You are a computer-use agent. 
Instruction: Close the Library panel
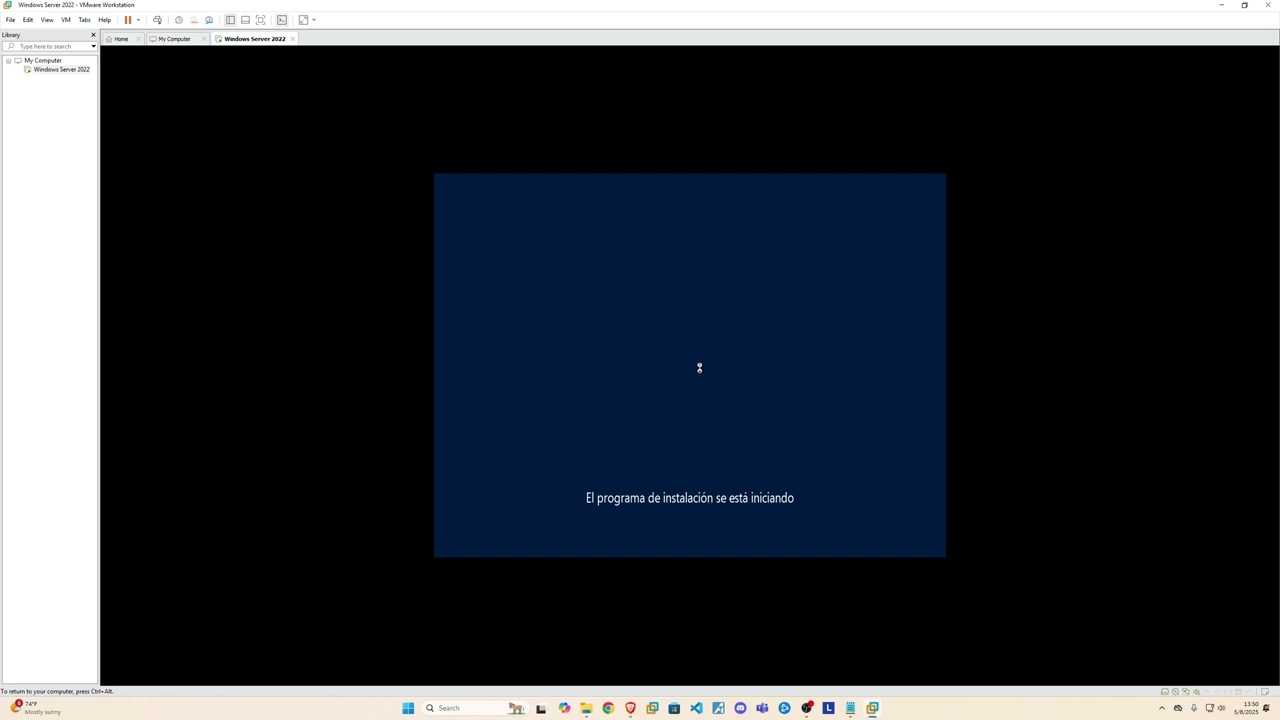click(x=93, y=35)
